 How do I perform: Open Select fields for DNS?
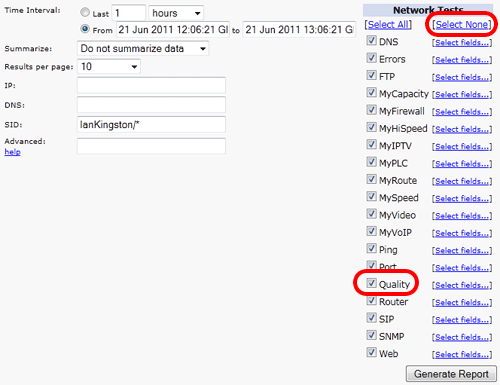(462, 43)
